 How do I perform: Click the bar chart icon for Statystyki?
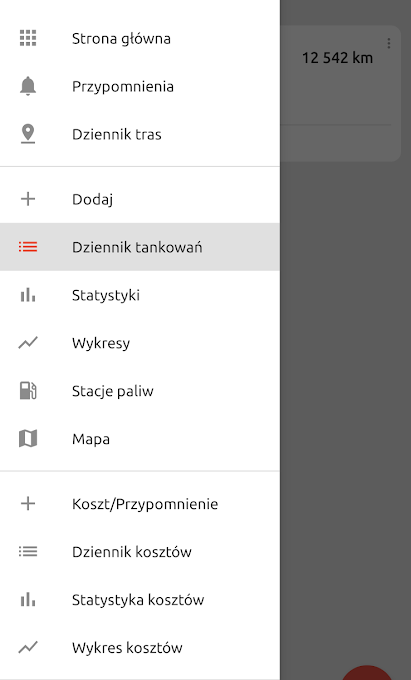point(28,295)
